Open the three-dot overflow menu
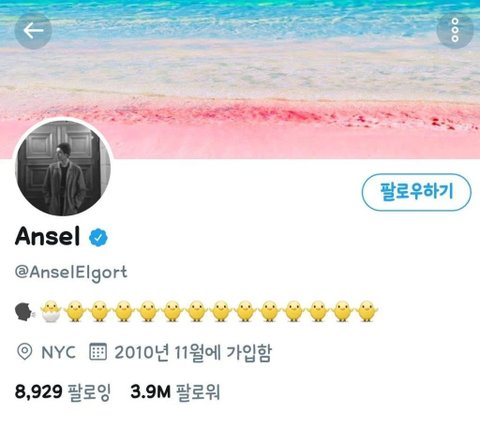 [x=455, y=30]
